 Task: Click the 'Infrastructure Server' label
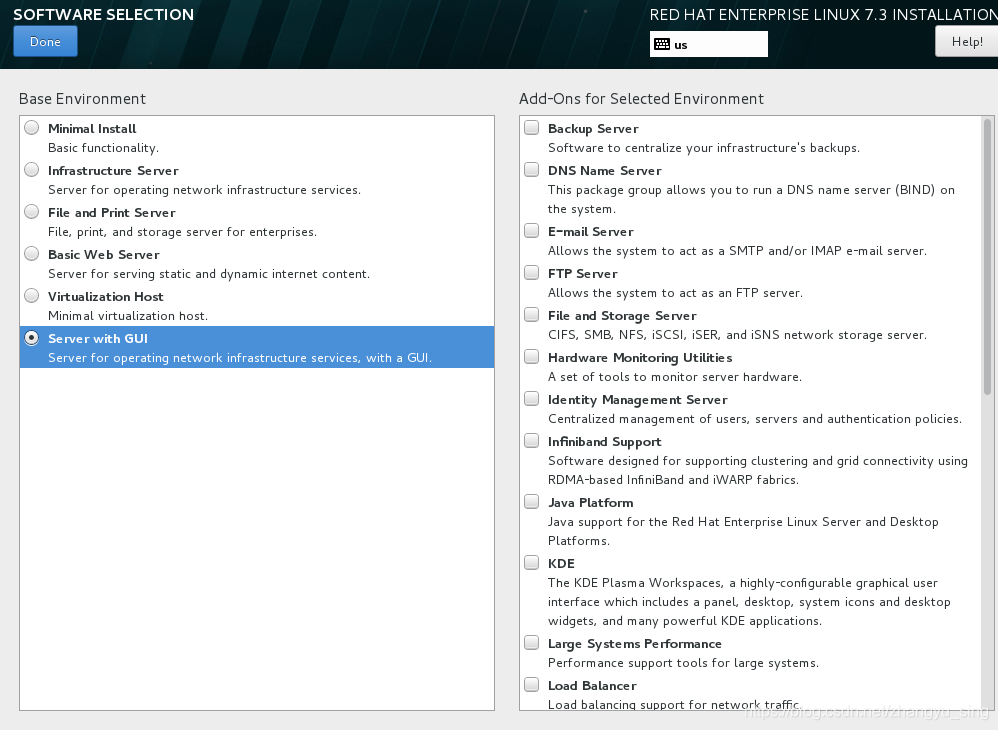[x=113, y=171]
